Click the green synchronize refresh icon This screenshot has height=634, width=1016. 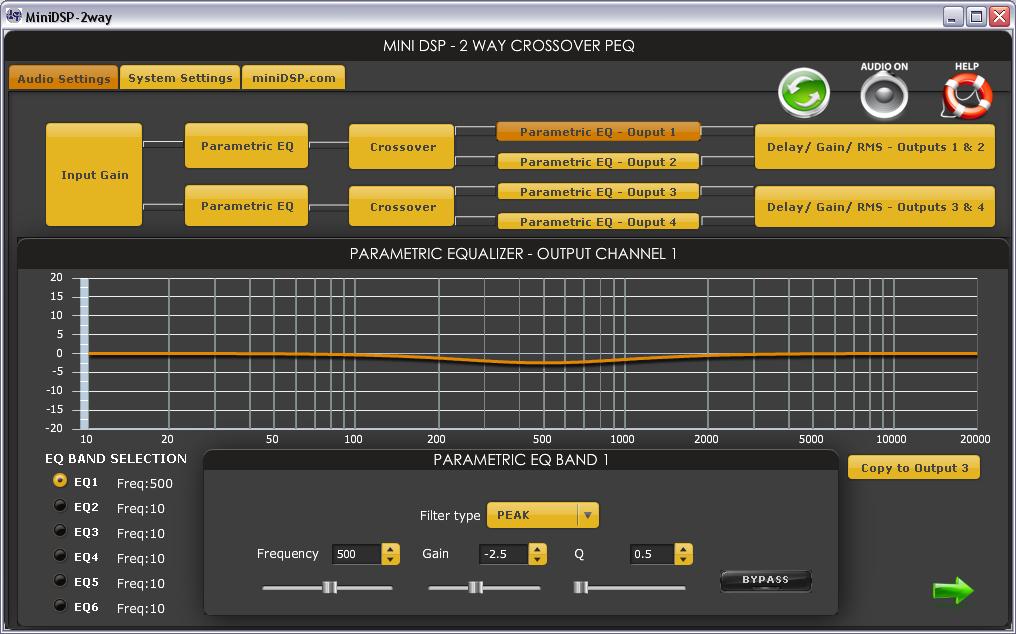point(803,93)
